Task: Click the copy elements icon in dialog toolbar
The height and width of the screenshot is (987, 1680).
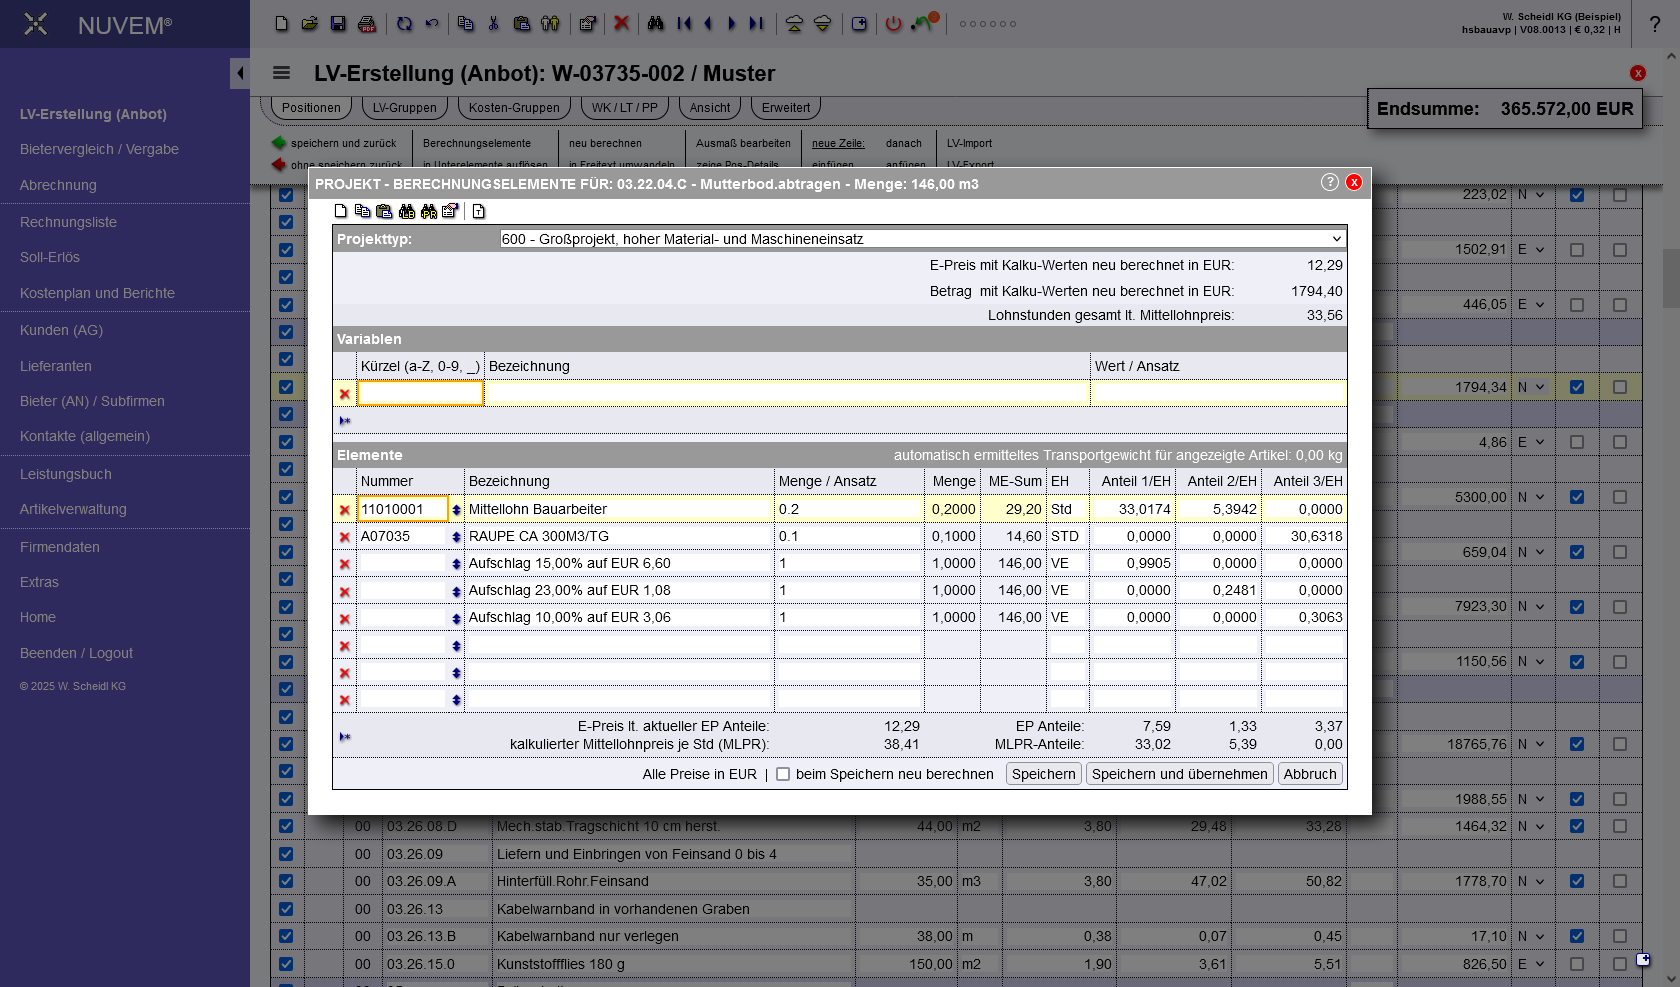Action: point(362,211)
